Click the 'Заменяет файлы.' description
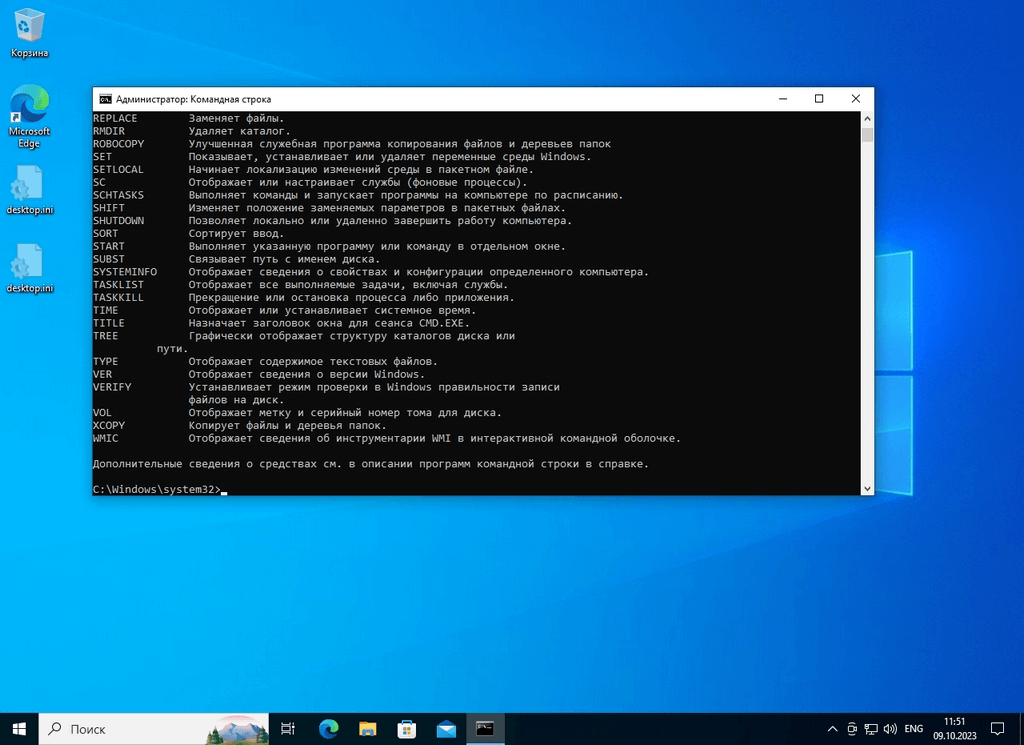This screenshot has width=1024, height=745. pos(236,118)
